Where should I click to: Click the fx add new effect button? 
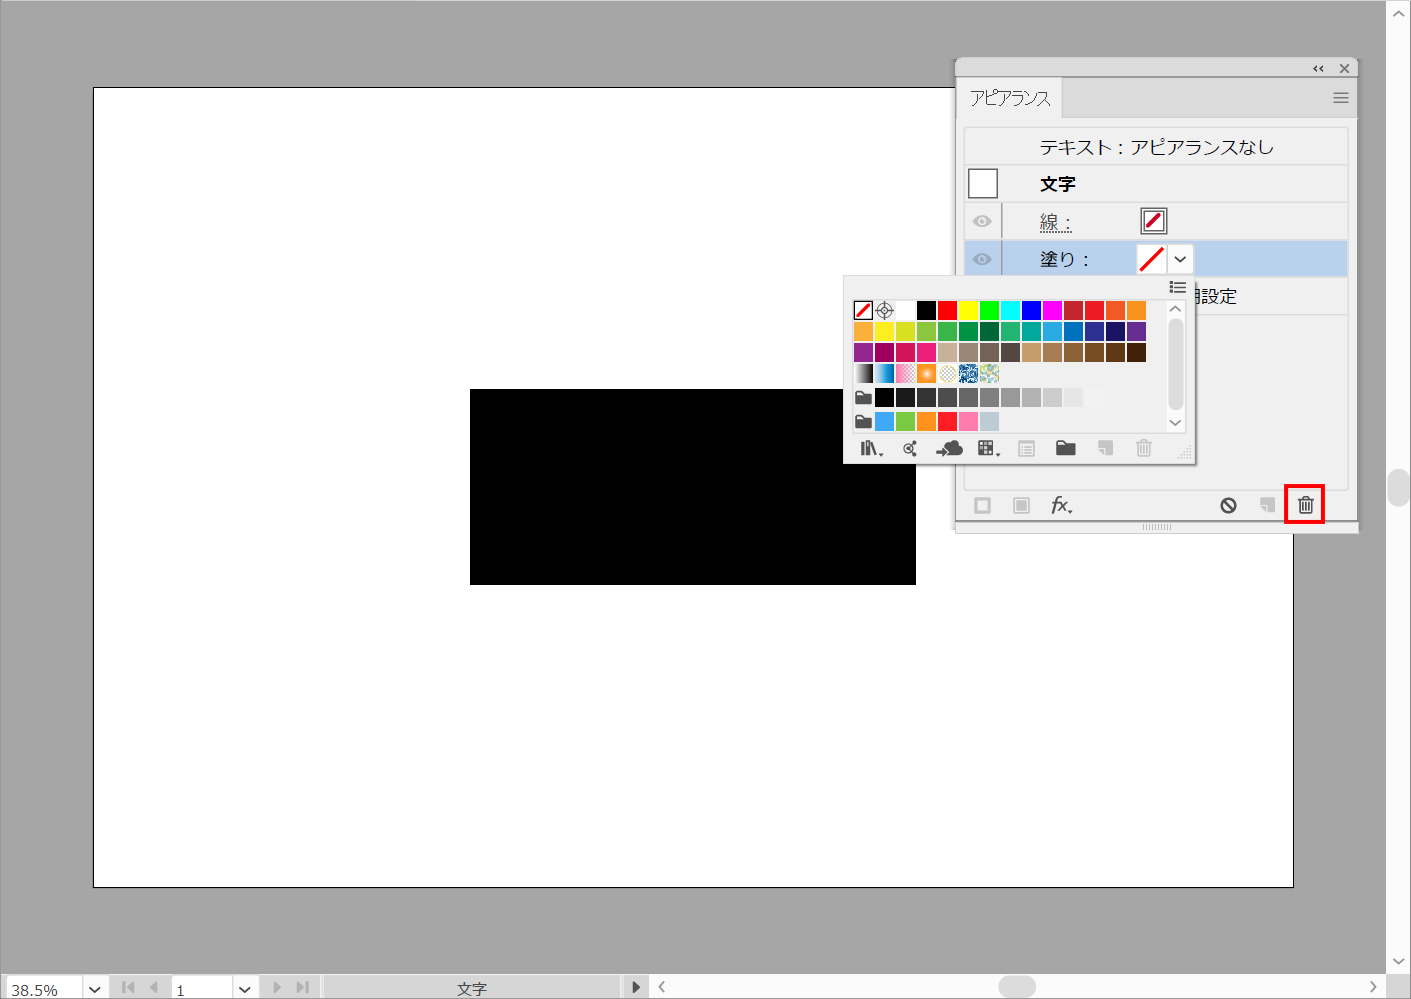[1060, 505]
